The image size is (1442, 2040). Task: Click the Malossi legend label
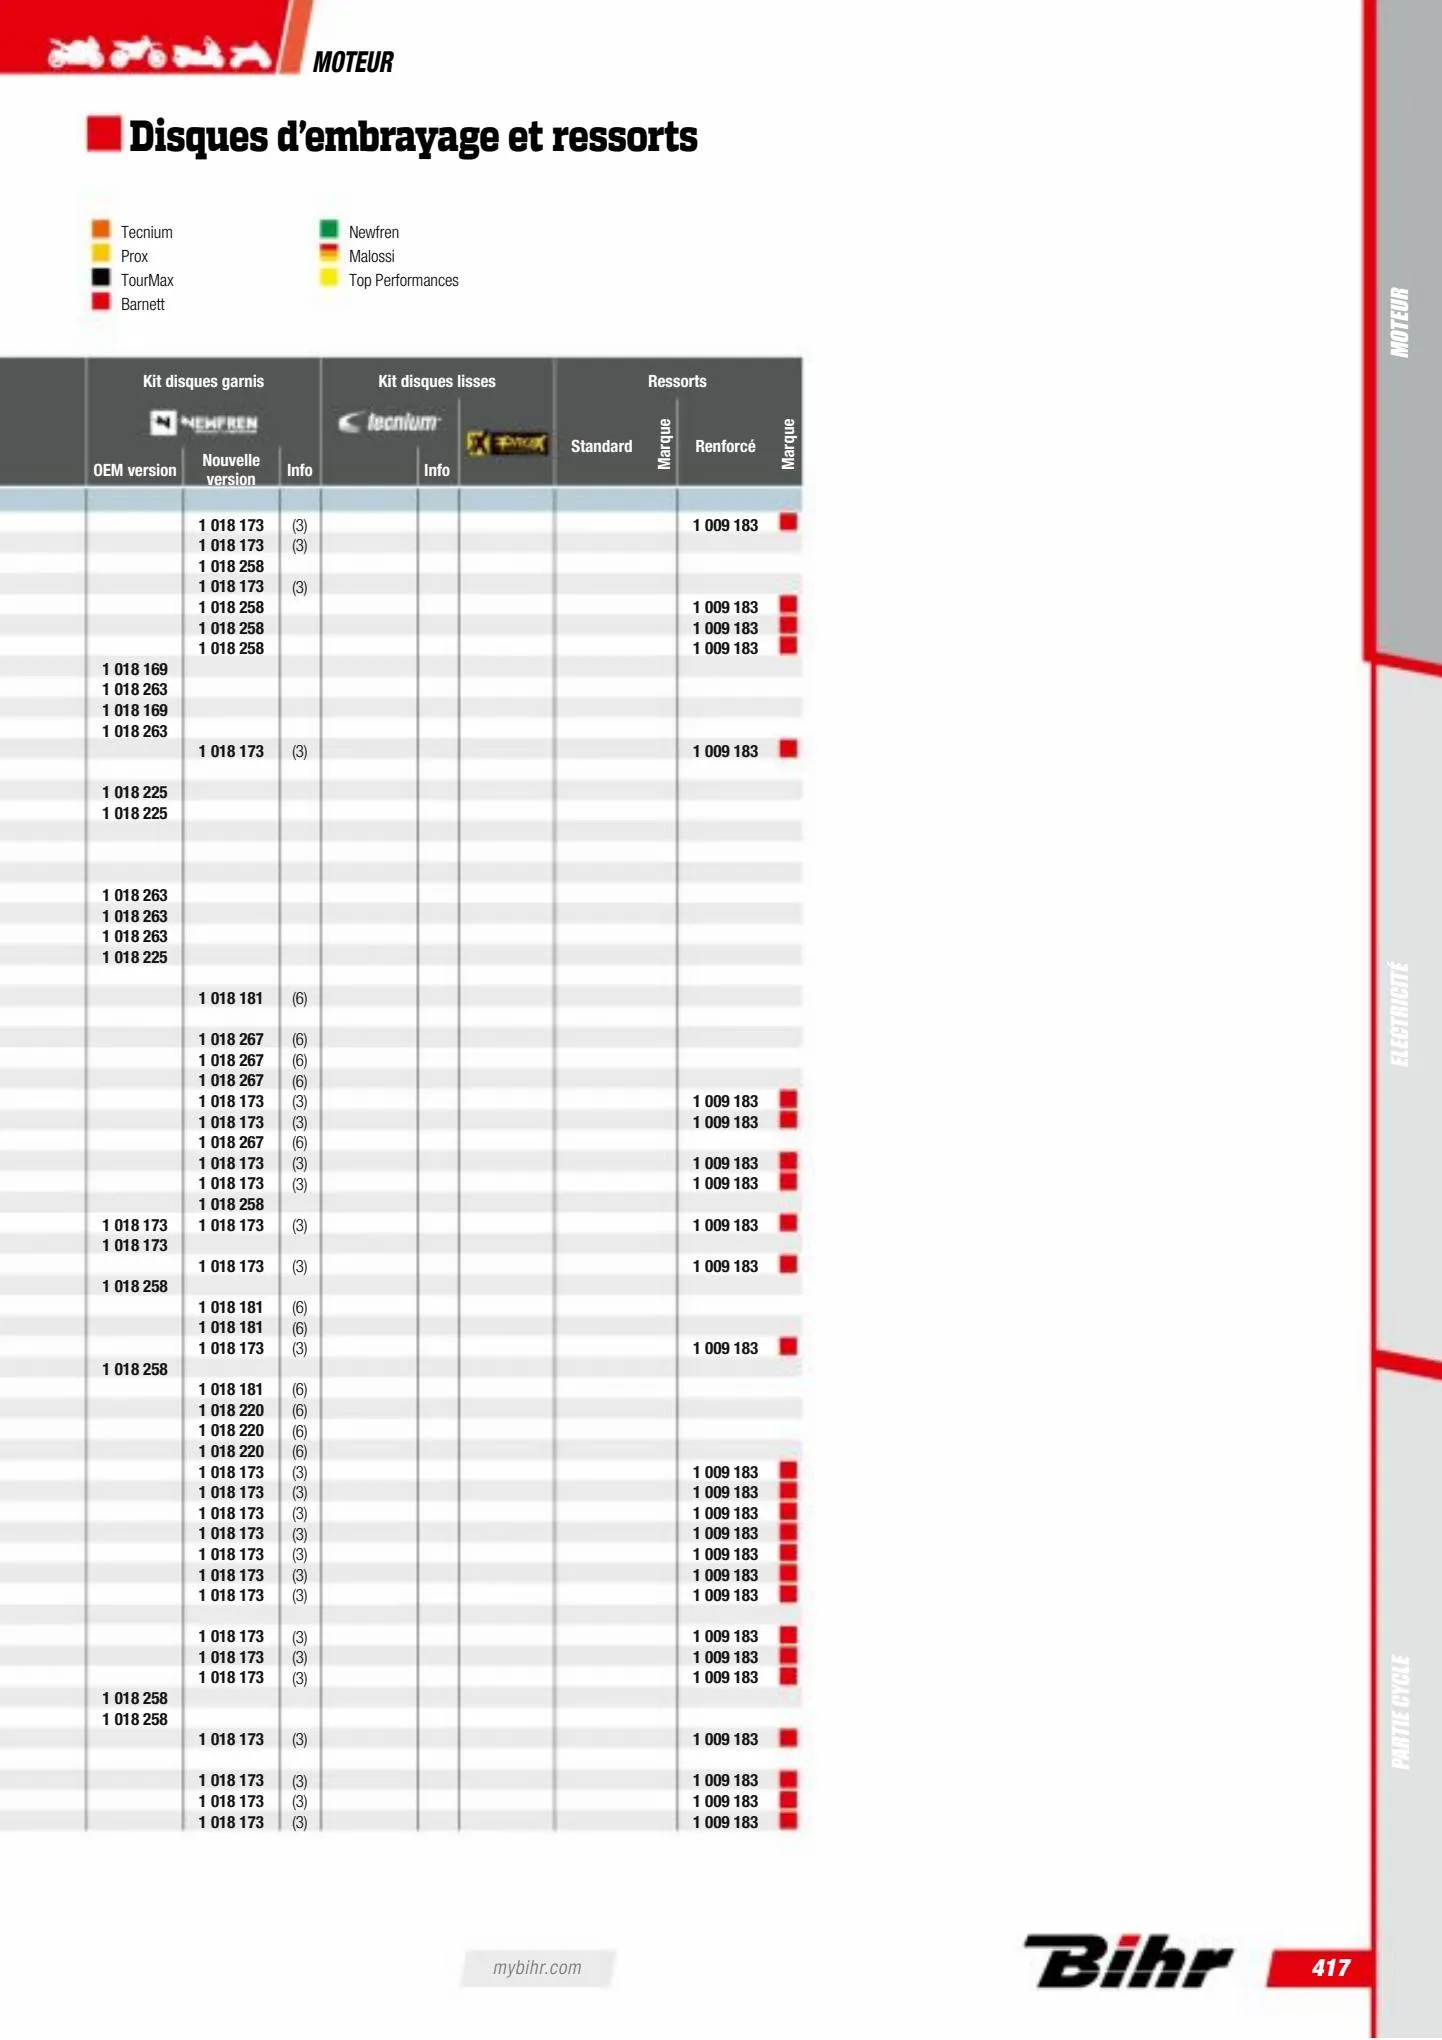pyautogui.click(x=372, y=256)
